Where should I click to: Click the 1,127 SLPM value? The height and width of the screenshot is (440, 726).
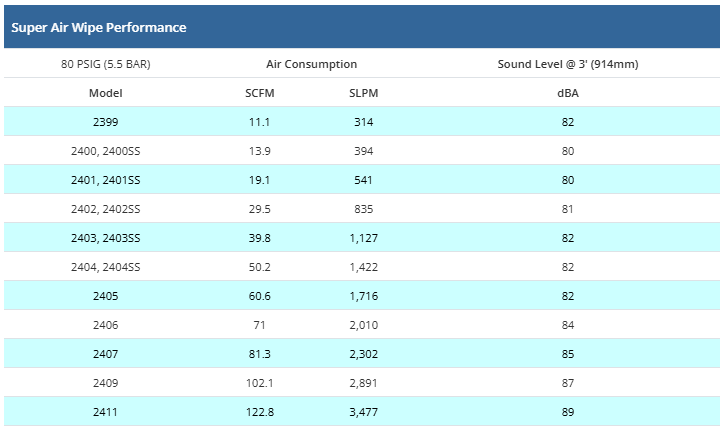[x=364, y=238]
